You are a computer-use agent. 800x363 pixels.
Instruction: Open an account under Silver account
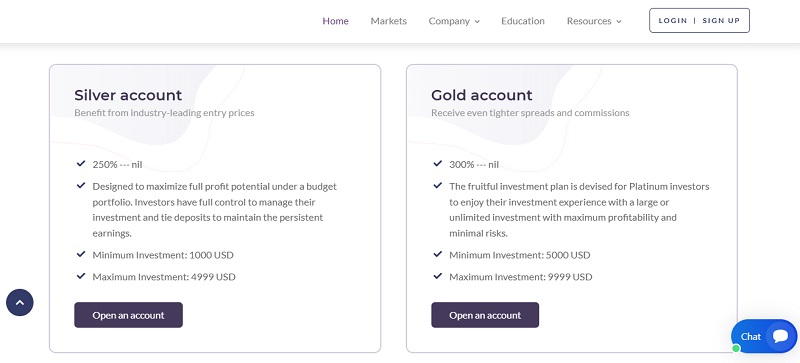click(x=129, y=315)
